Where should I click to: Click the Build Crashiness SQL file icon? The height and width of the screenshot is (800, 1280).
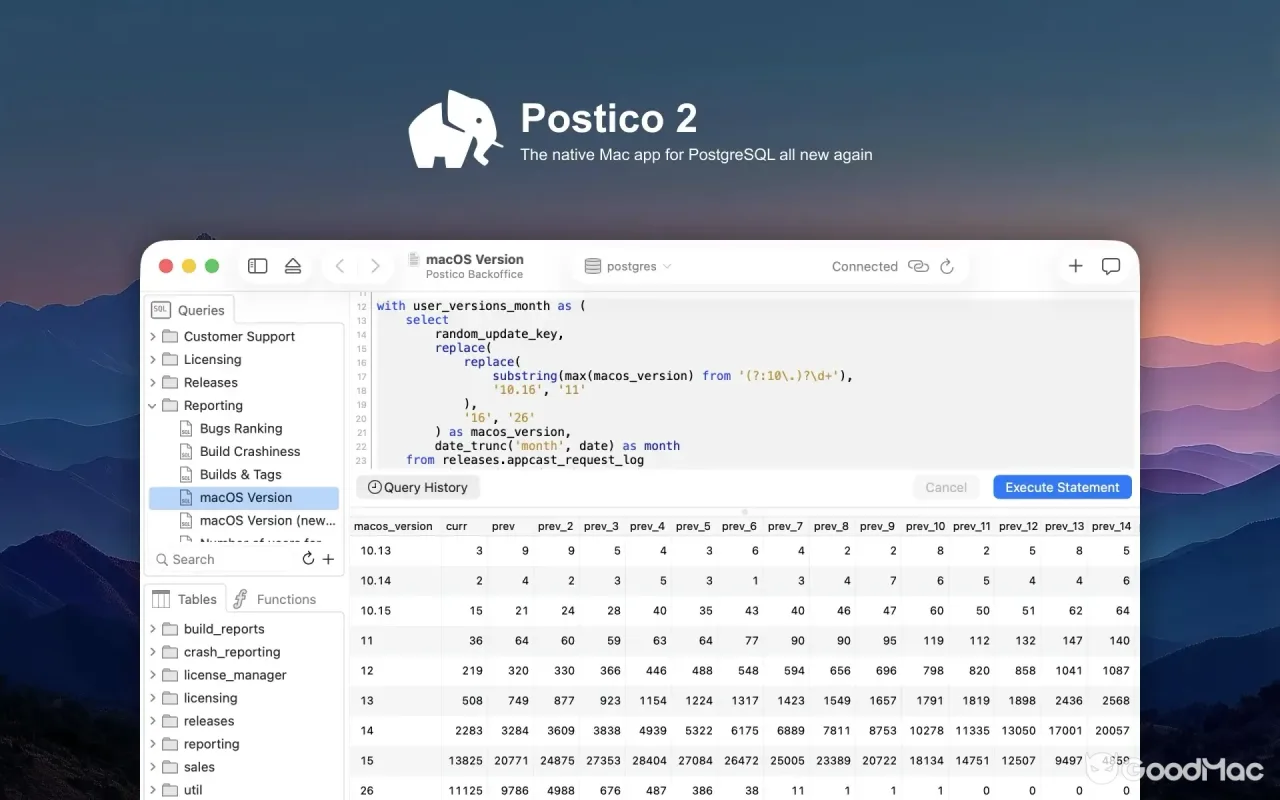(x=185, y=451)
